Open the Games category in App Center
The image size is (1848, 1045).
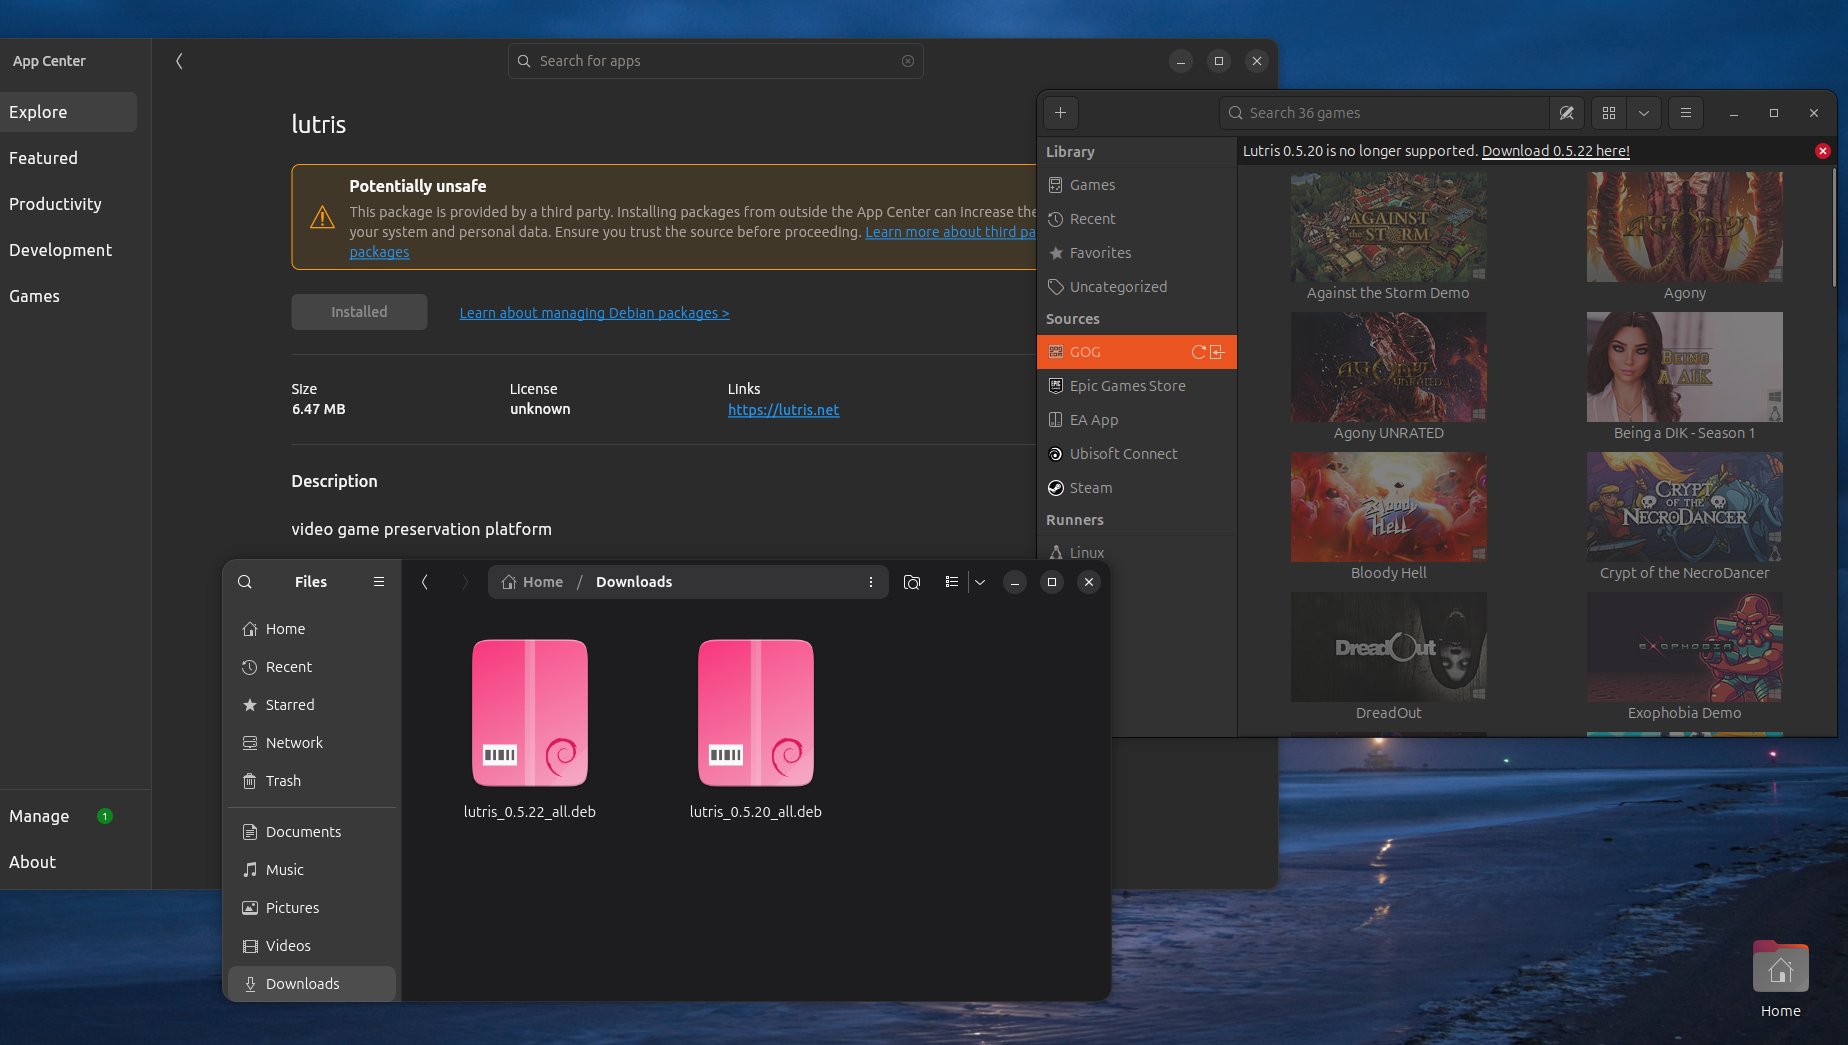(x=68, y=296)
